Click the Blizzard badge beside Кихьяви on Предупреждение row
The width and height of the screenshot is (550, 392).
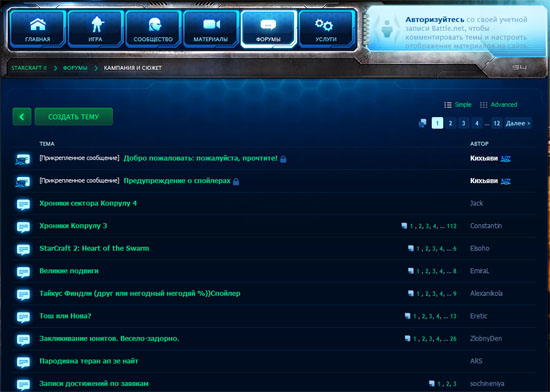point(505,181)
